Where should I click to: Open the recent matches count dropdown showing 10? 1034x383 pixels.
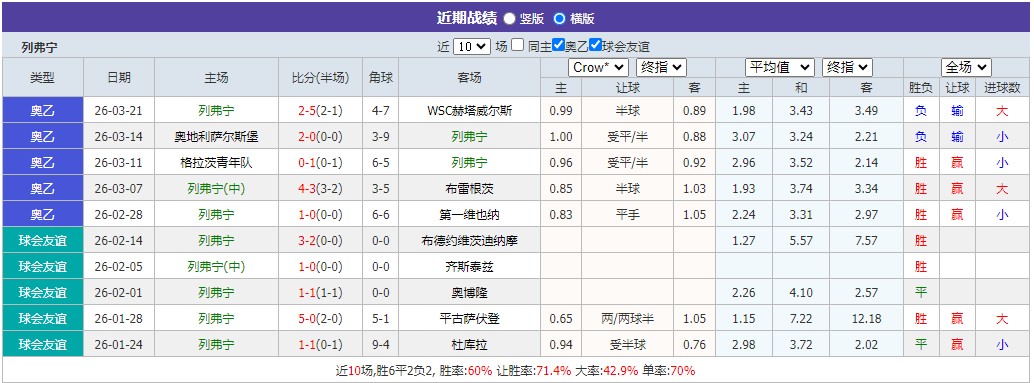[x=472, y=46]
